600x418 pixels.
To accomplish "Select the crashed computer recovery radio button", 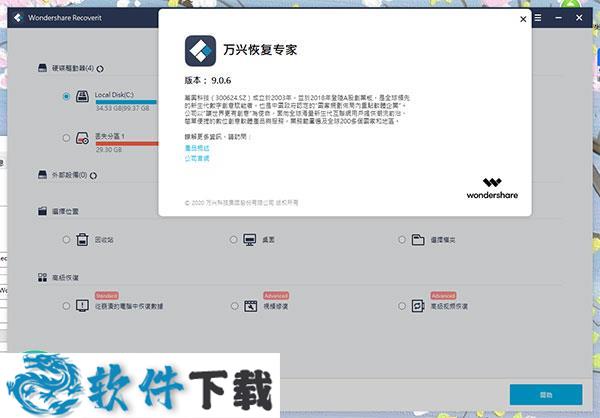I will [66, 306].
